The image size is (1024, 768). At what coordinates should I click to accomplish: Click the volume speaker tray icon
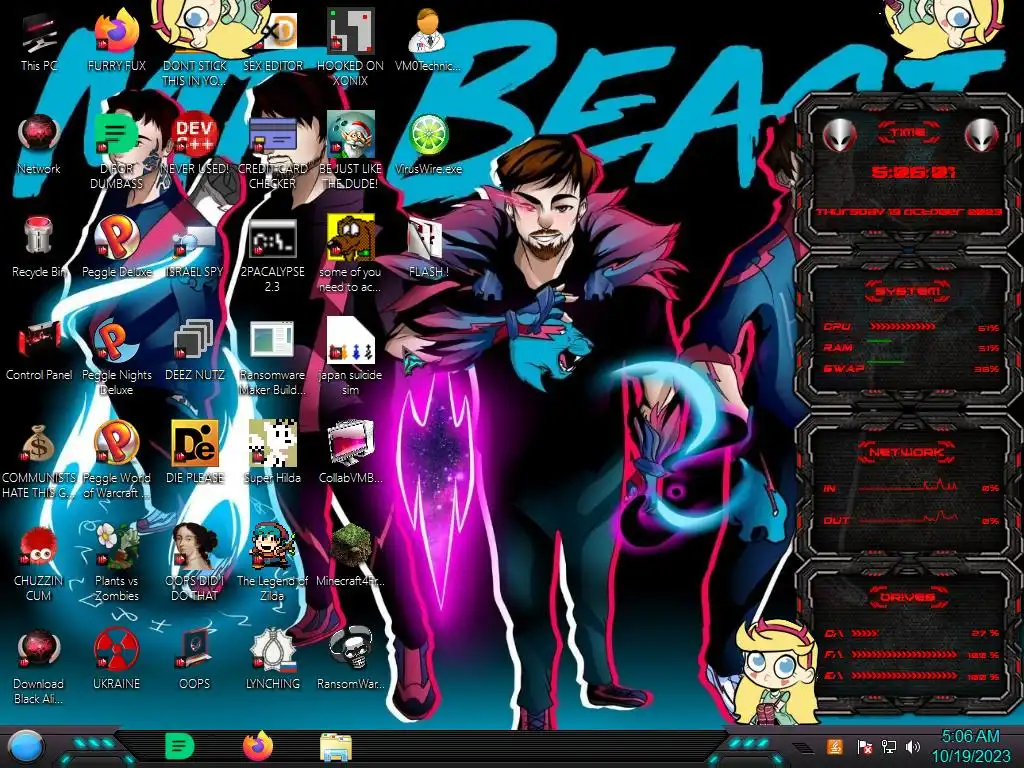(913, 746)
